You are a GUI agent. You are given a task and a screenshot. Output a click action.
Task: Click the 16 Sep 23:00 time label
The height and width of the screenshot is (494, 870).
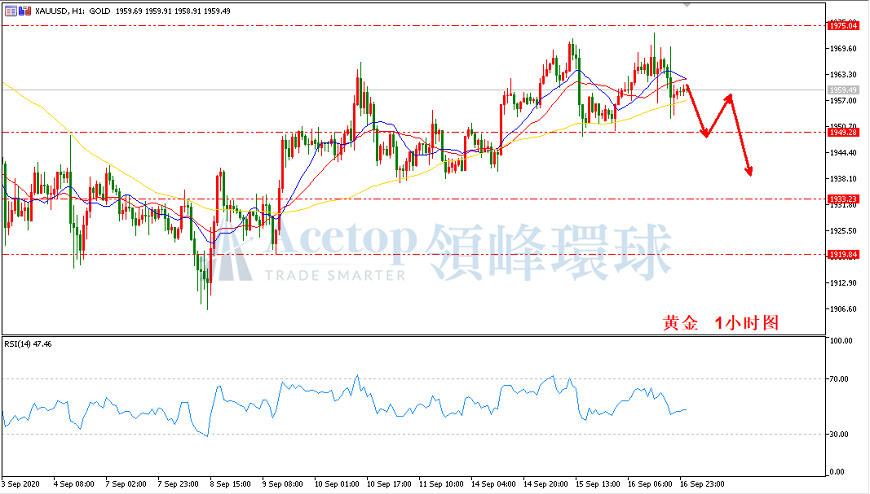coord(702,485)
